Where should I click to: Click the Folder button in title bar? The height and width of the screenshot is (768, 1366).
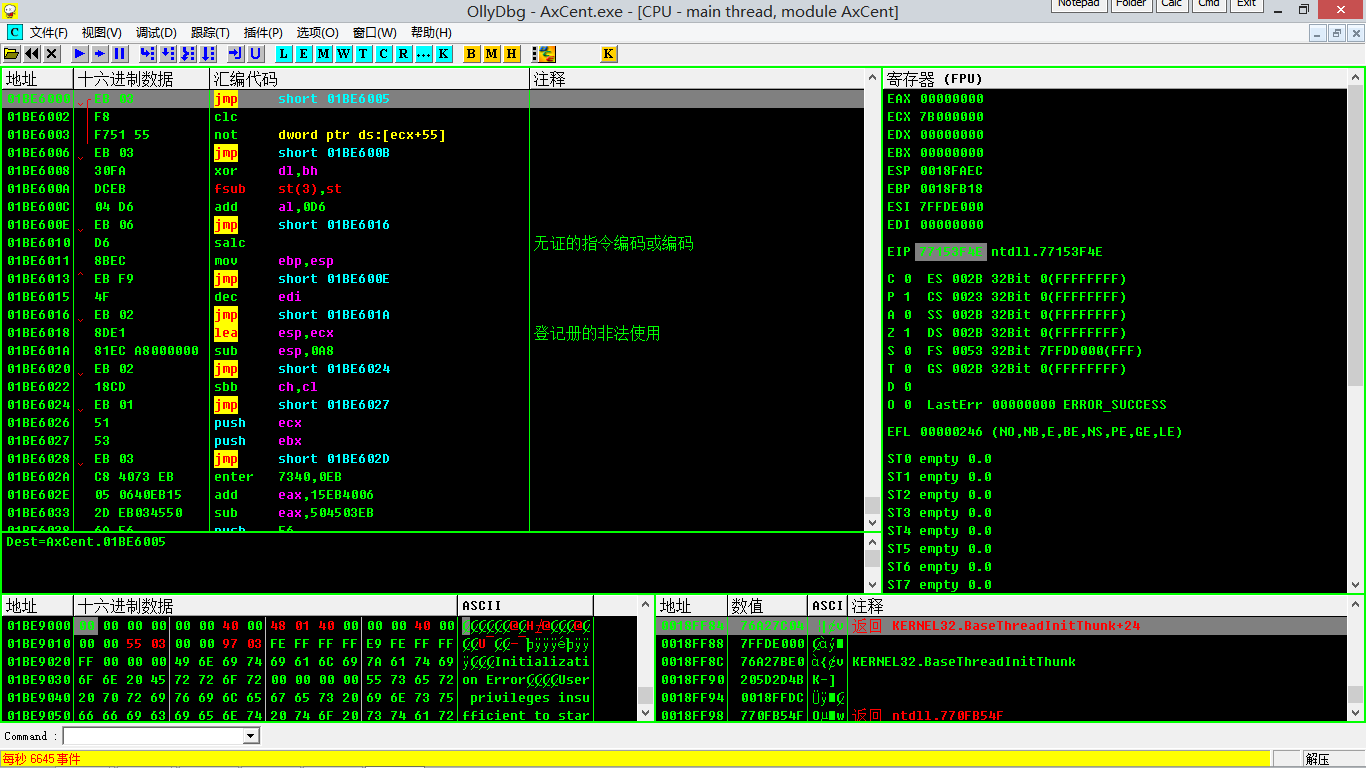(x=1132, y=5)
